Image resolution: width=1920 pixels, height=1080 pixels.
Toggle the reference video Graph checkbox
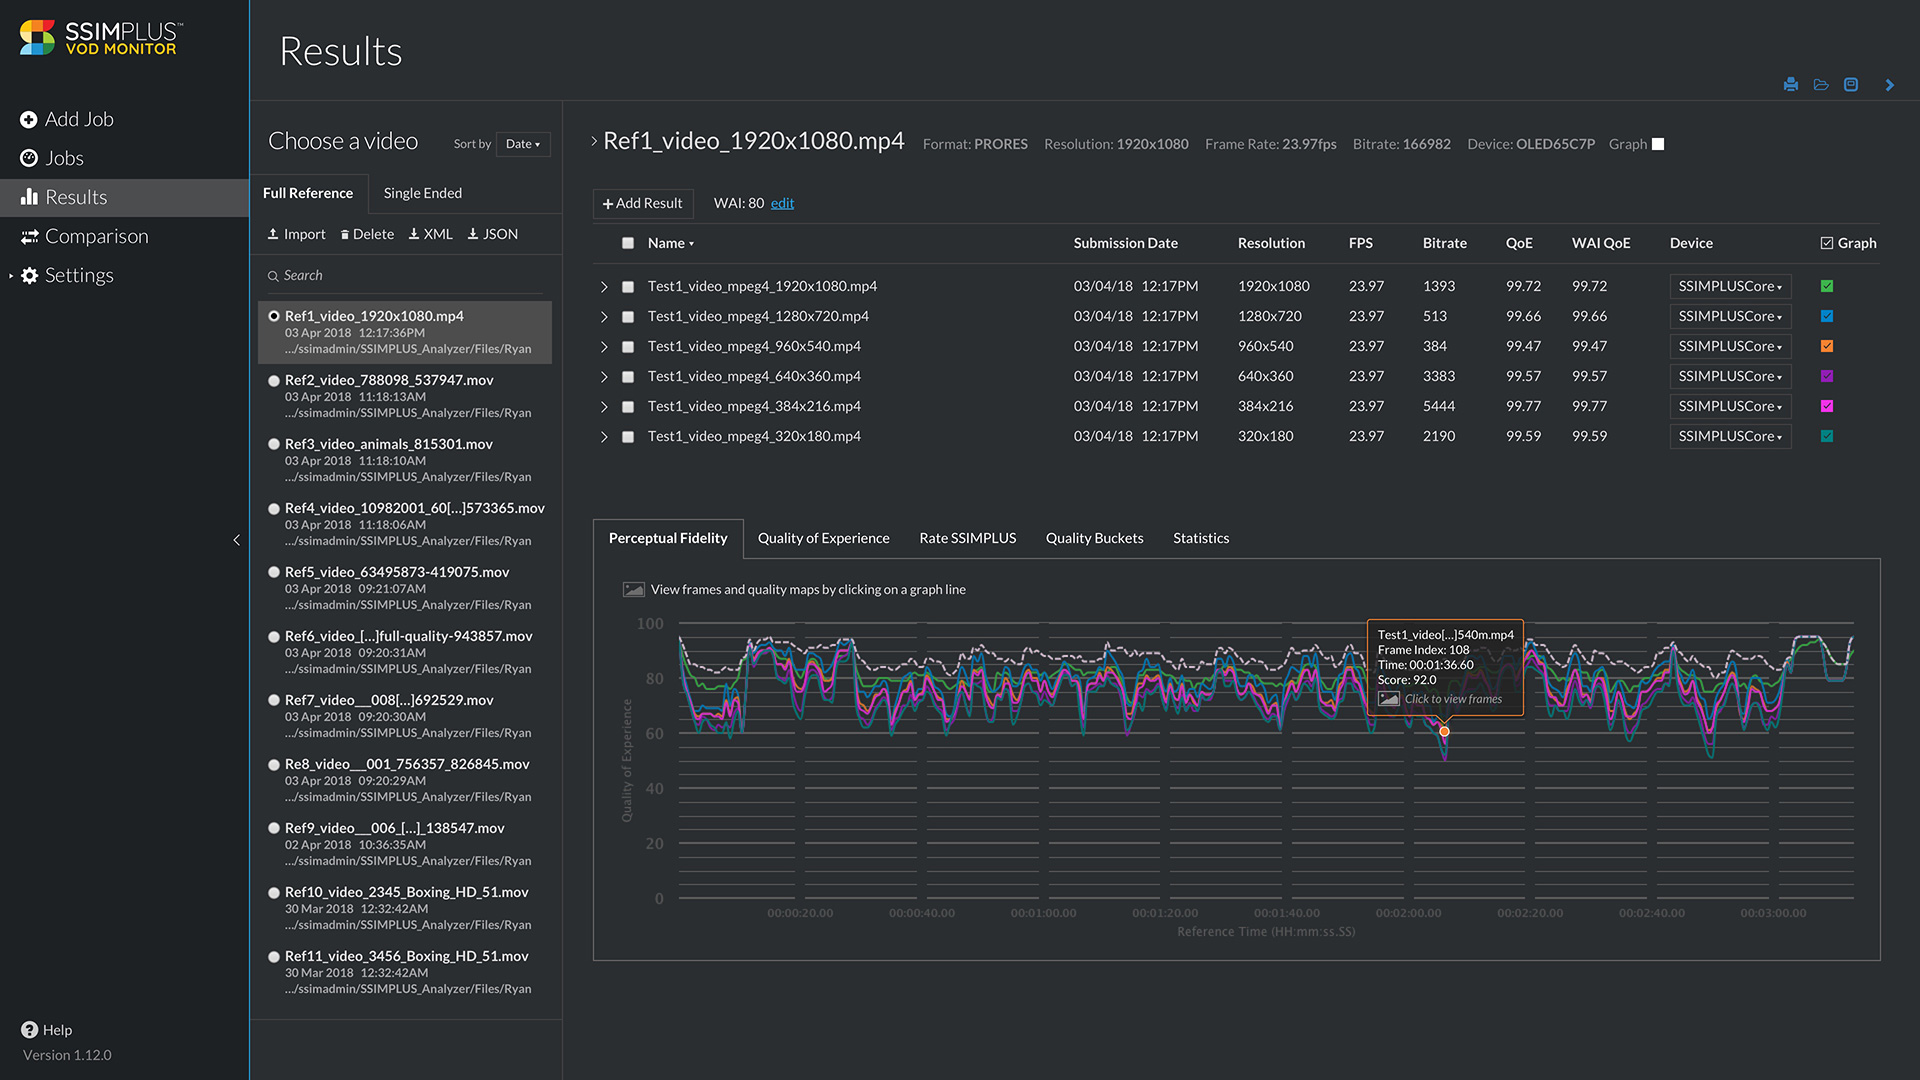click(x=1658, y=144)
